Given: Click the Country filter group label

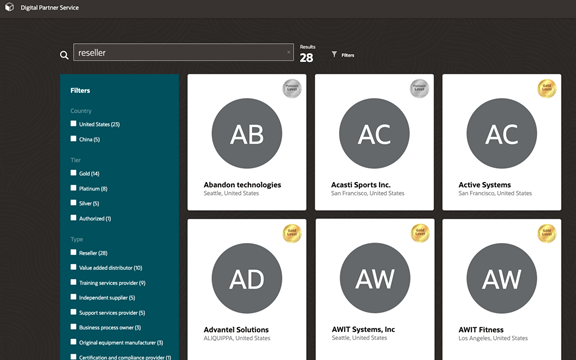Looking at the screenshot, I should (x=81, y=111).
